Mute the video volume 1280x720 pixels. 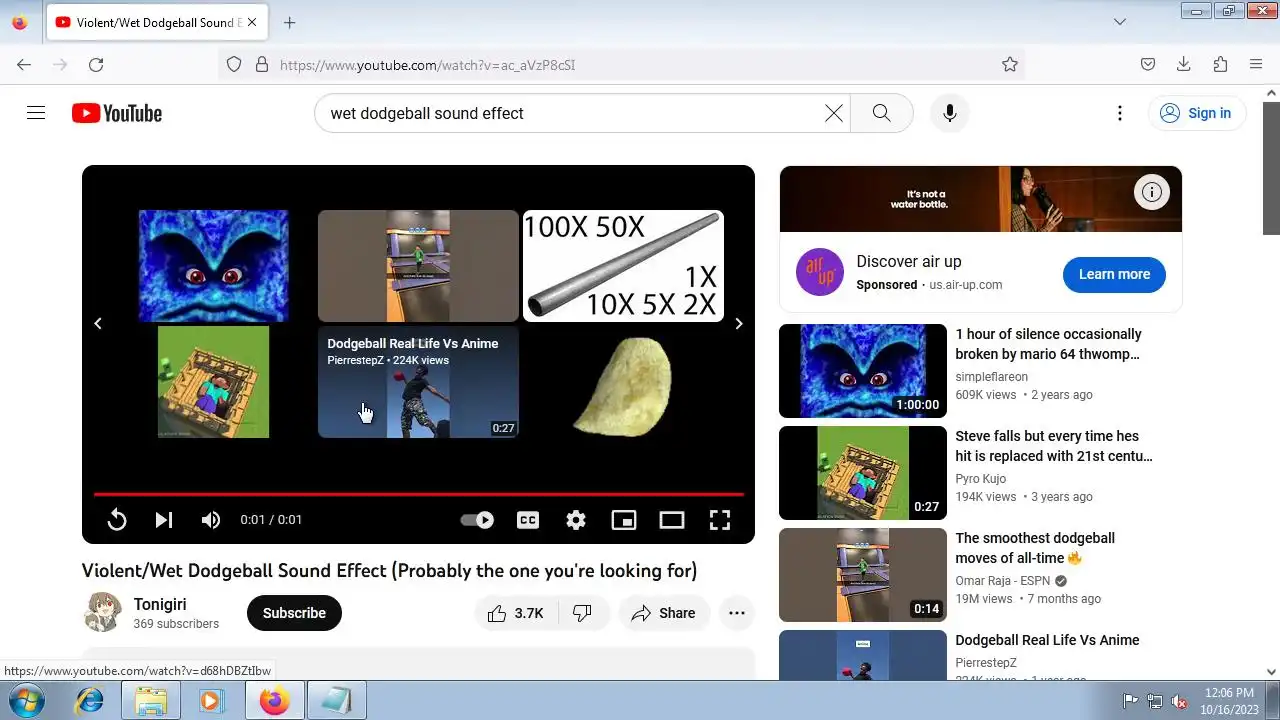point(211,520)
